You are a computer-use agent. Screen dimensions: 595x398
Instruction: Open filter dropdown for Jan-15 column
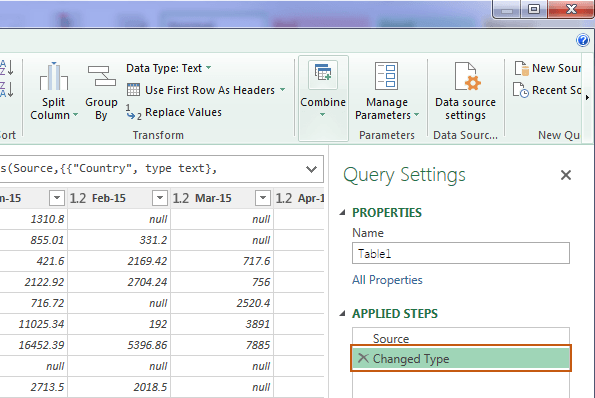click(57, 198)
